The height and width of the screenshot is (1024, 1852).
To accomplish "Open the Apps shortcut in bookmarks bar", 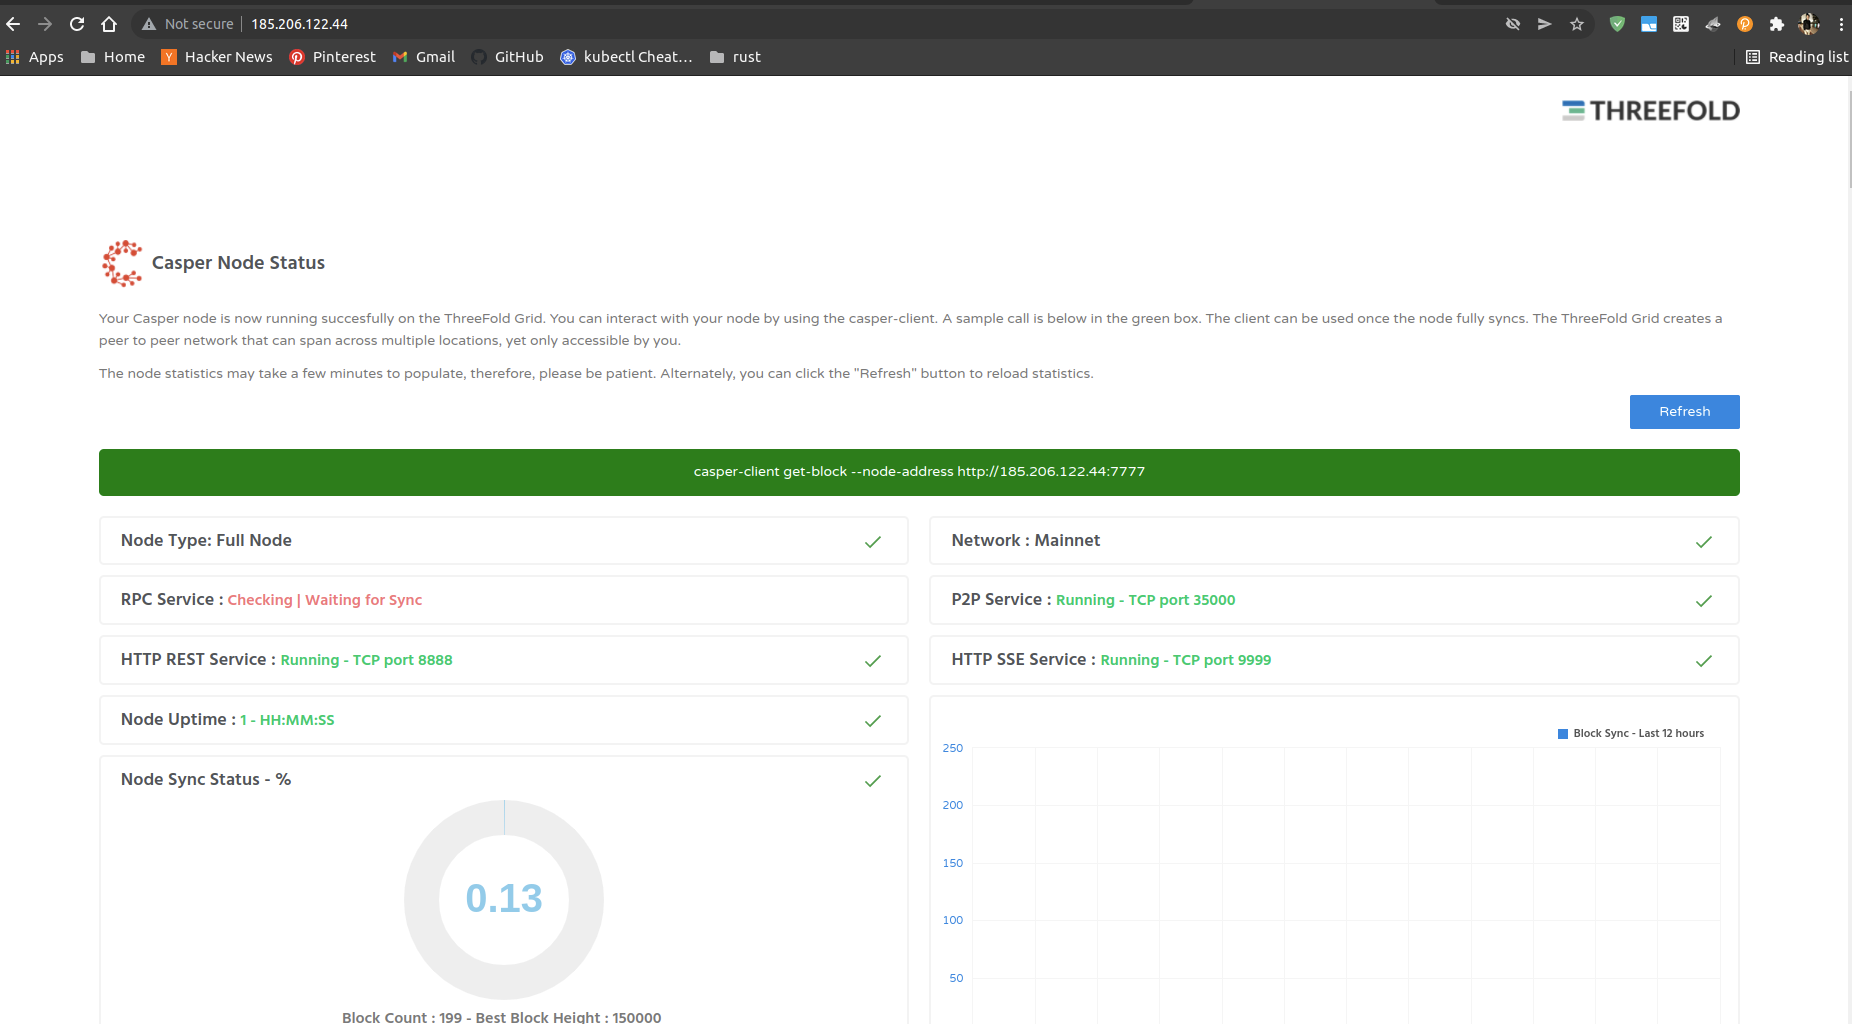I will point(35,57).
